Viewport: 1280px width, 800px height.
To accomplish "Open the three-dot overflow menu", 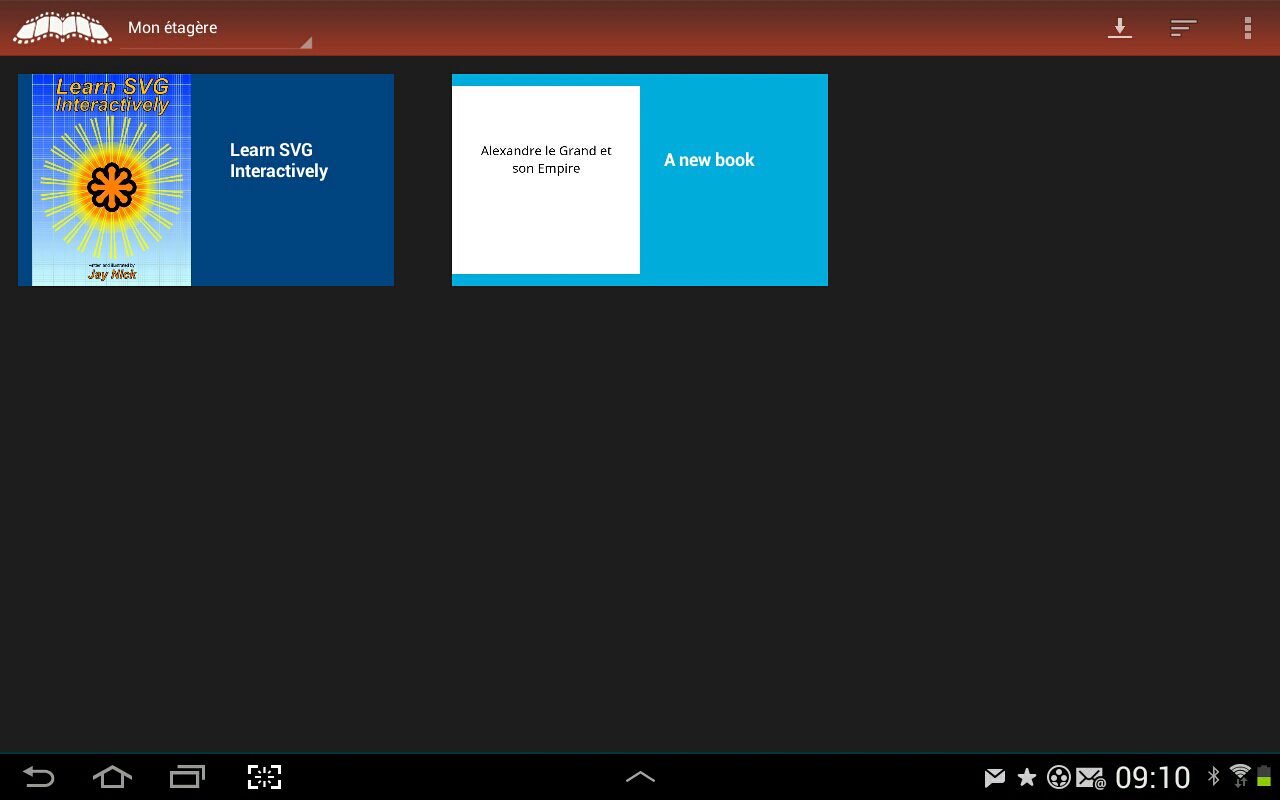I will point(1247,28).
